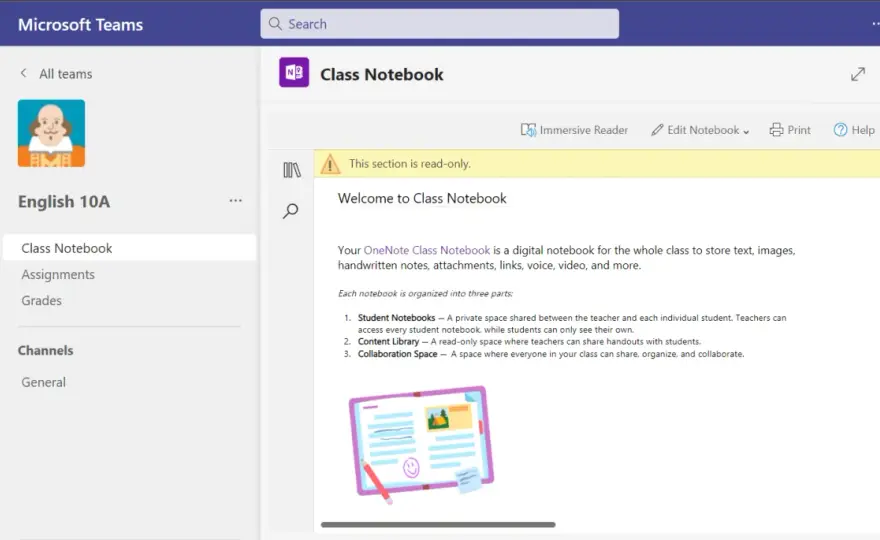Click the Edit Notebook pencil icon

(x=657, y=130)
